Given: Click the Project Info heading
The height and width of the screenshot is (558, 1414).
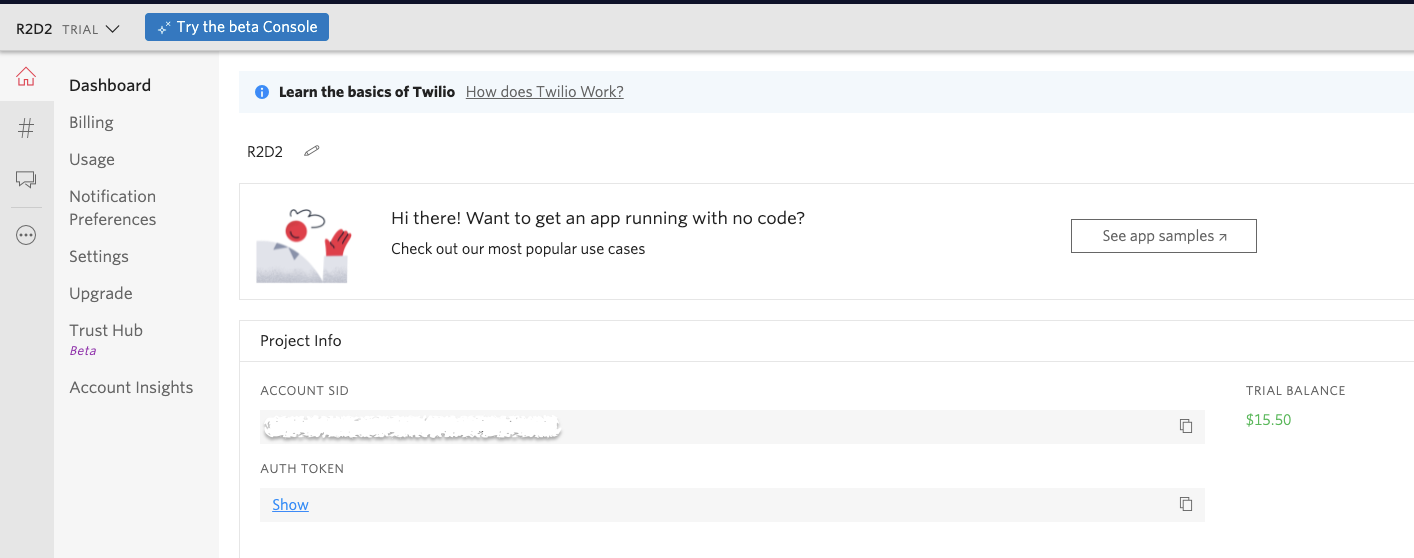Looking at the screenshot, I should point(301,341).
